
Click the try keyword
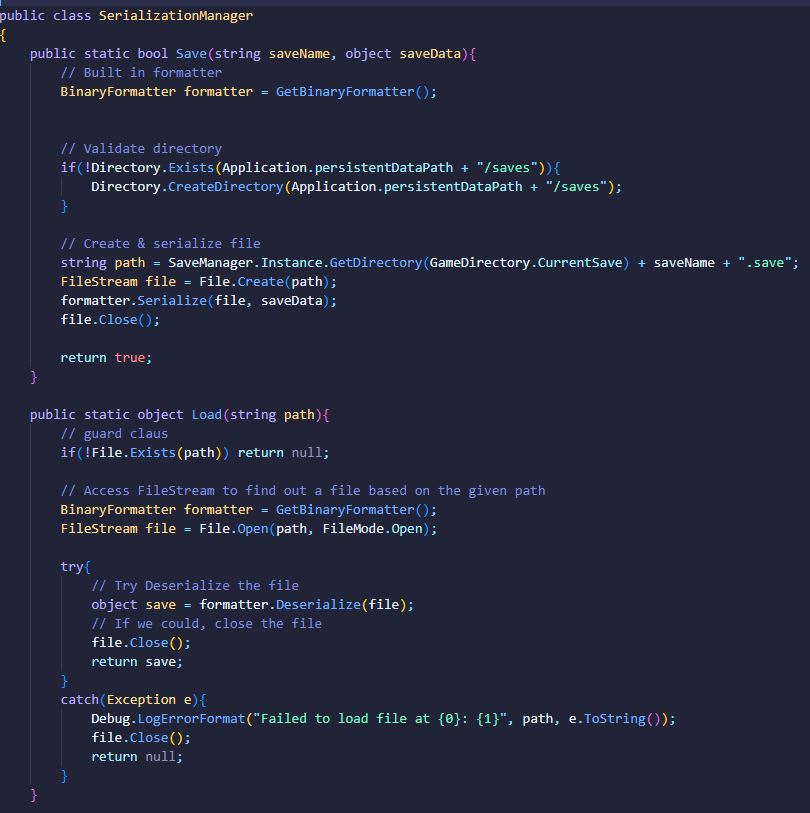(x=72, y=566)
